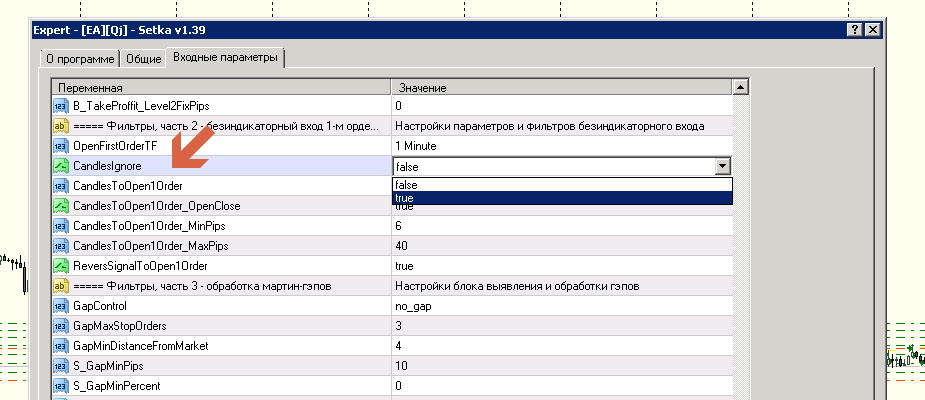The width and height of the screenshot is (925, 400).
Task: Click the integer icon beside OpenFirstOrderTF
Action: 61,146
